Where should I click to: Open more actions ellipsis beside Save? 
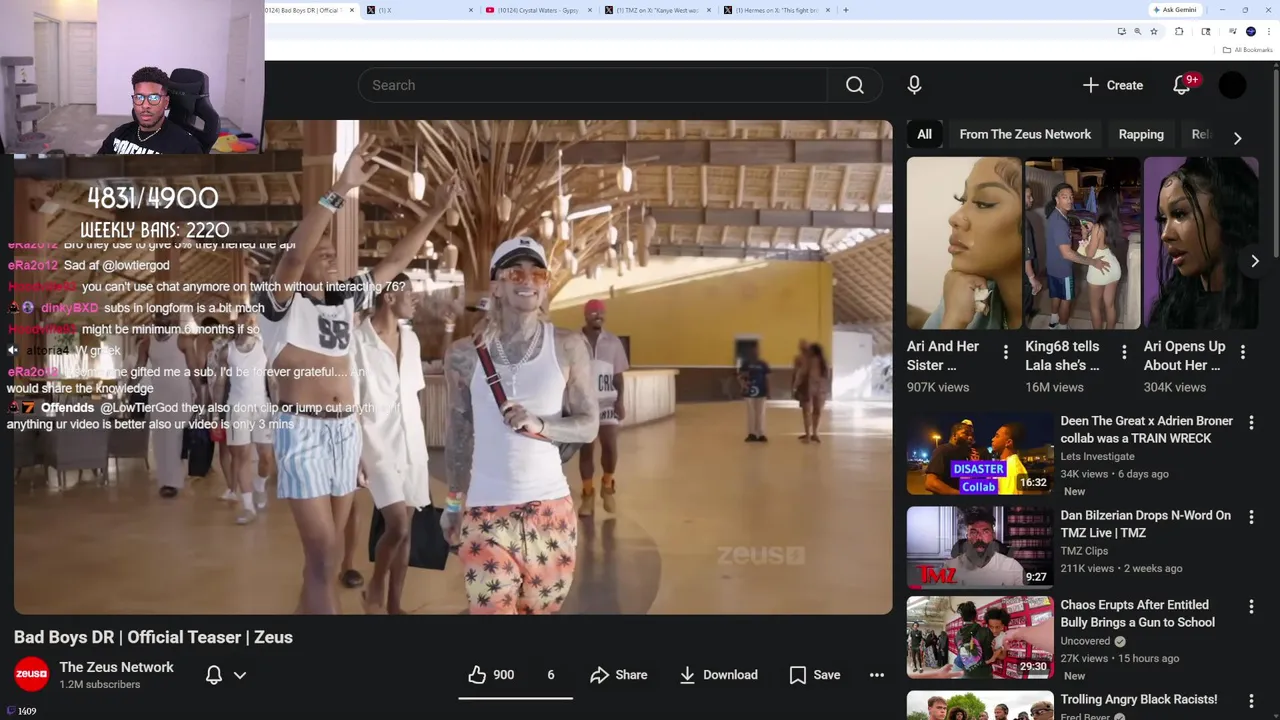tap(877, 675)
